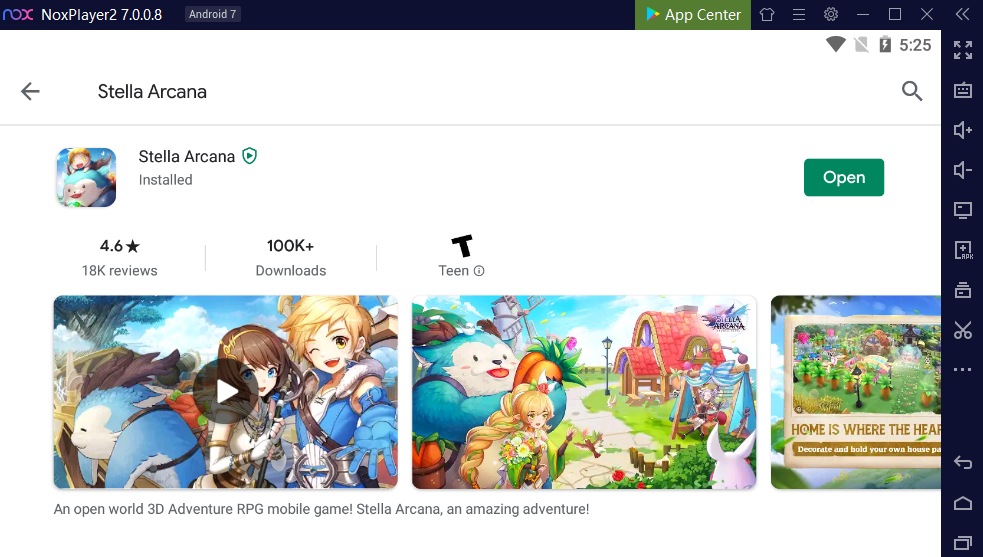983x557 pixels.
Task: Click the Nox logo in title bar
Action: pos(18,14)
